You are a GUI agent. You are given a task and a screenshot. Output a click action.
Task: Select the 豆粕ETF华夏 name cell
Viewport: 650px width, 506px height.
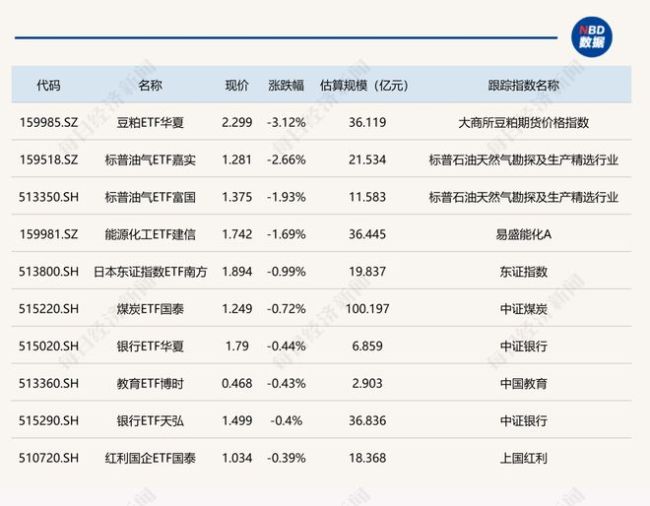click(150, 123)
